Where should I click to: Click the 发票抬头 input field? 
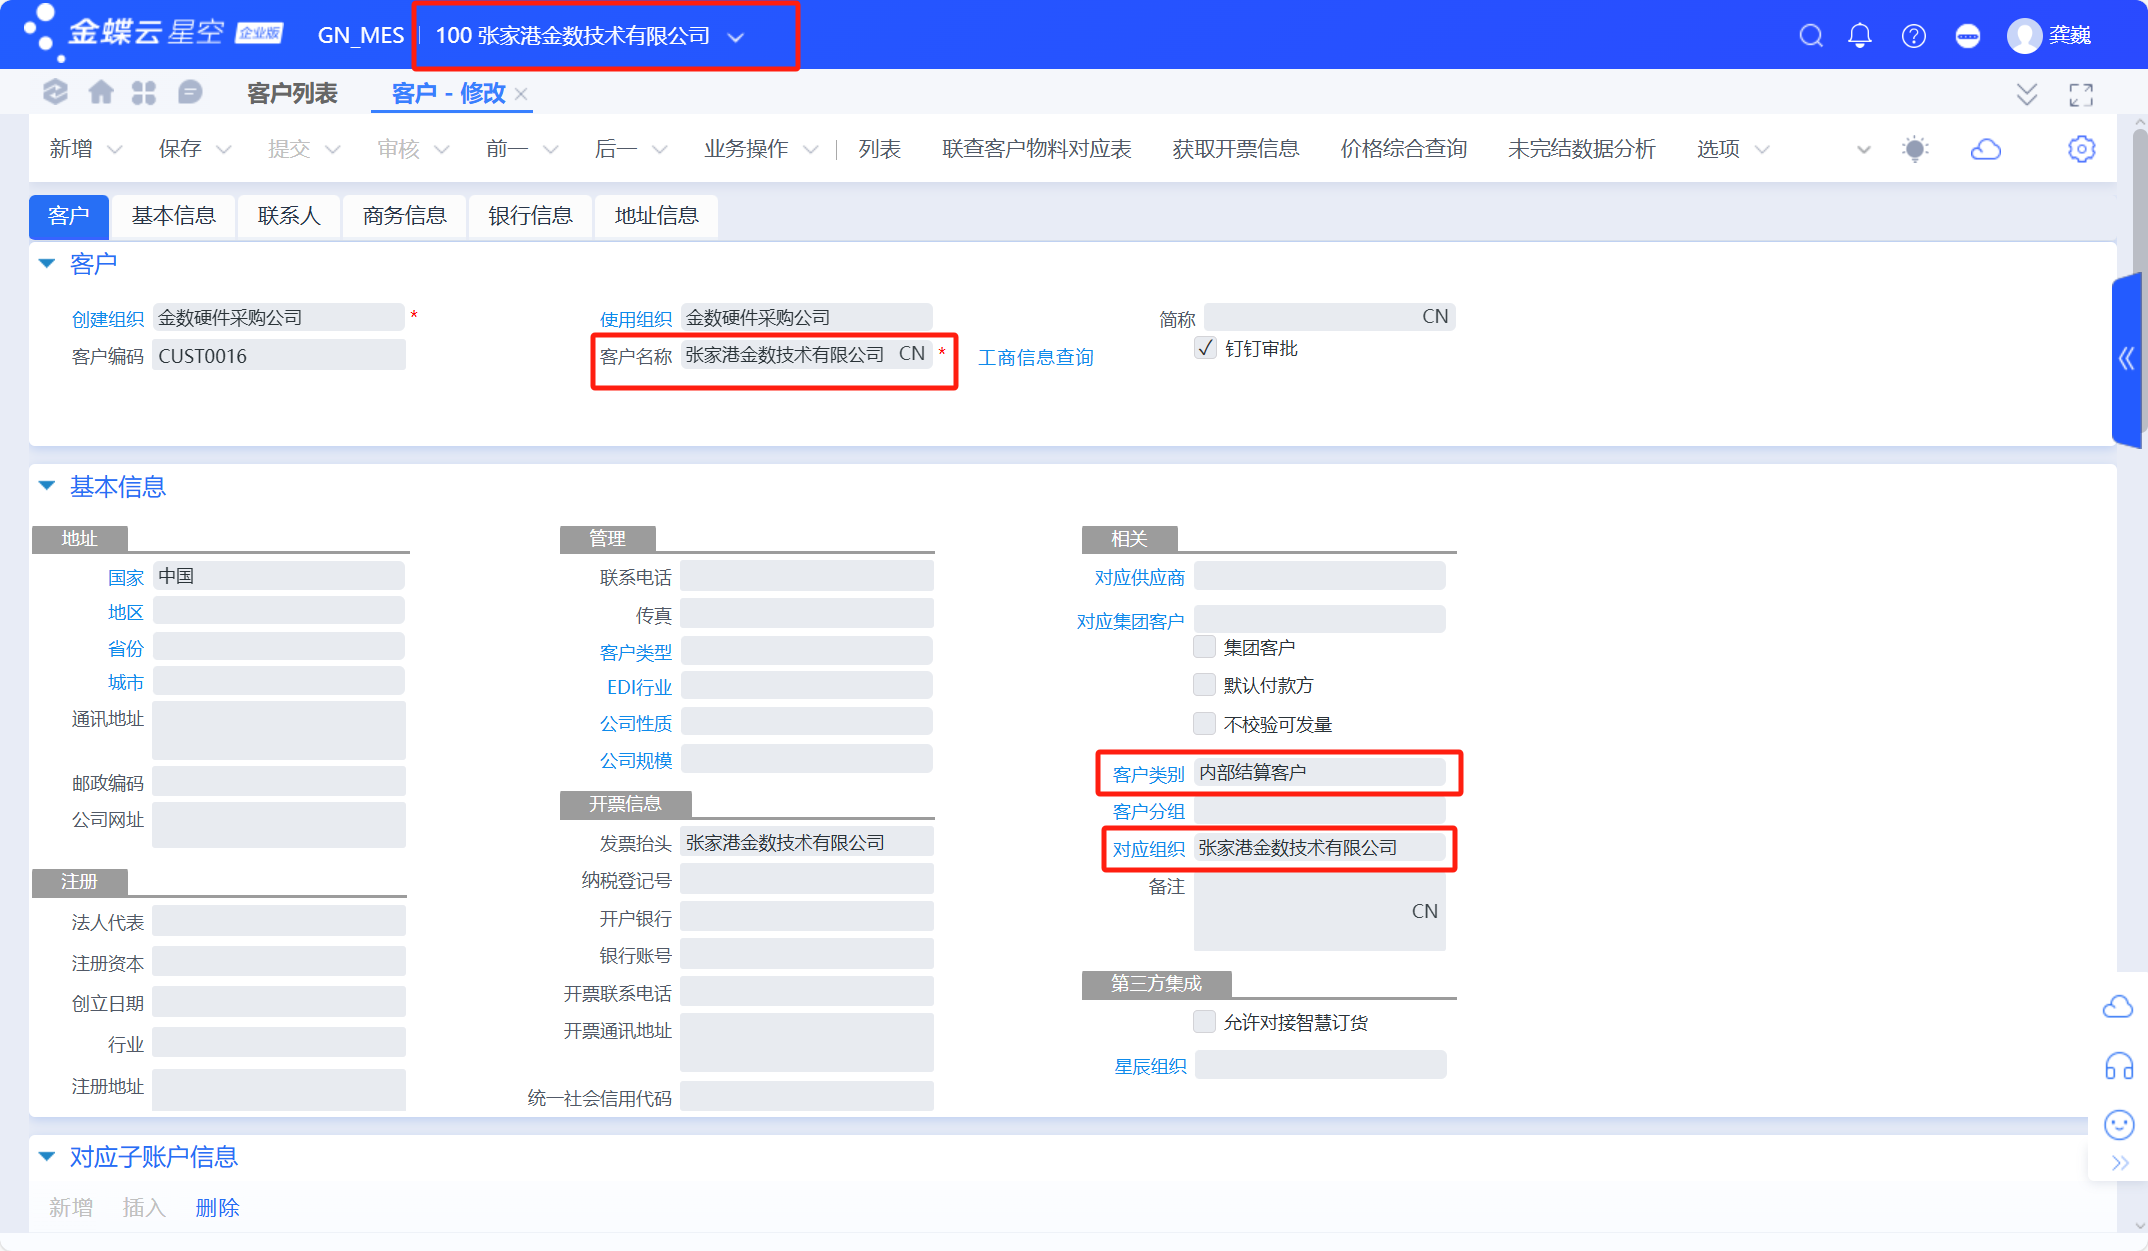click(x=806, y=843)
